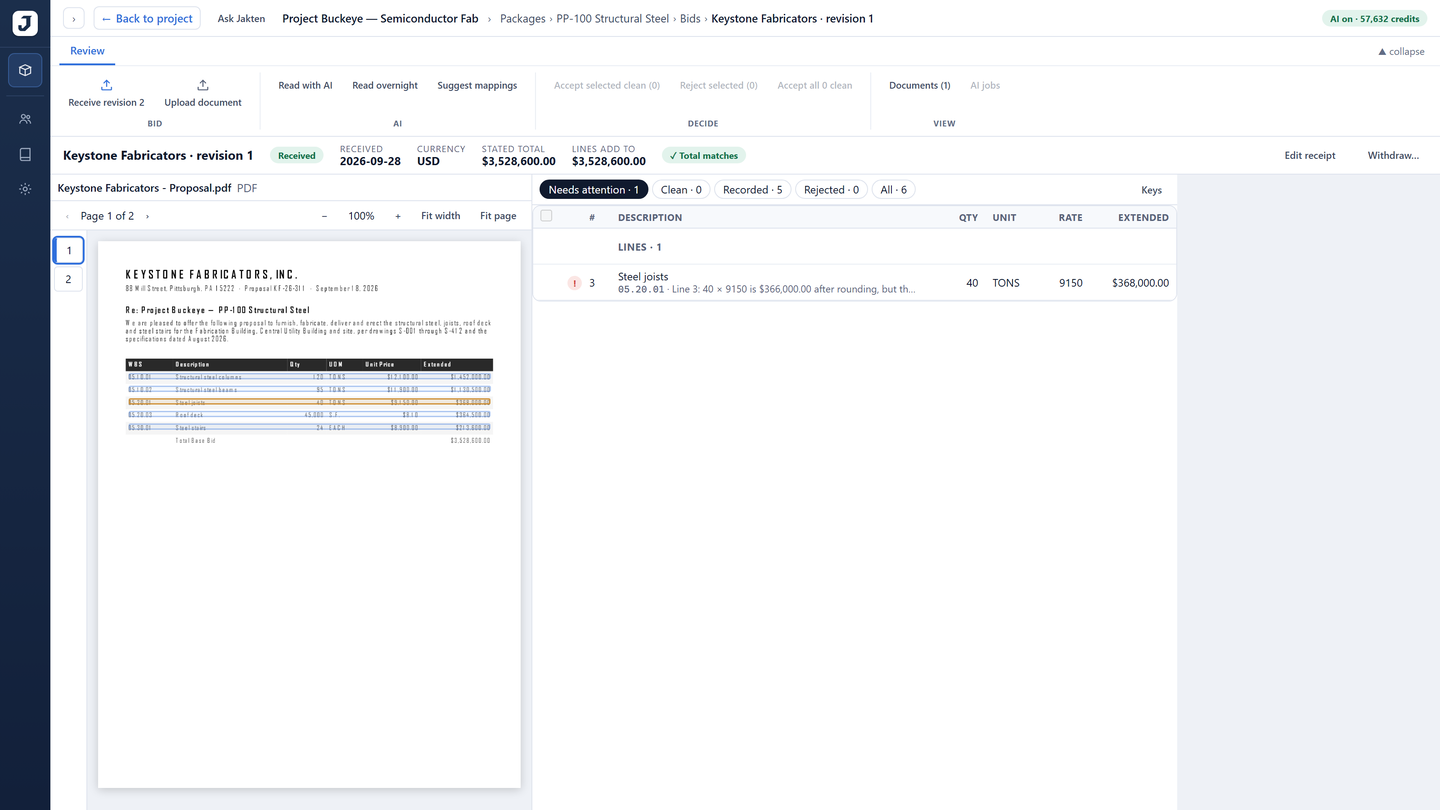Zoom in the PDF with plus
1440x810 pixels.
coord(398,216)
